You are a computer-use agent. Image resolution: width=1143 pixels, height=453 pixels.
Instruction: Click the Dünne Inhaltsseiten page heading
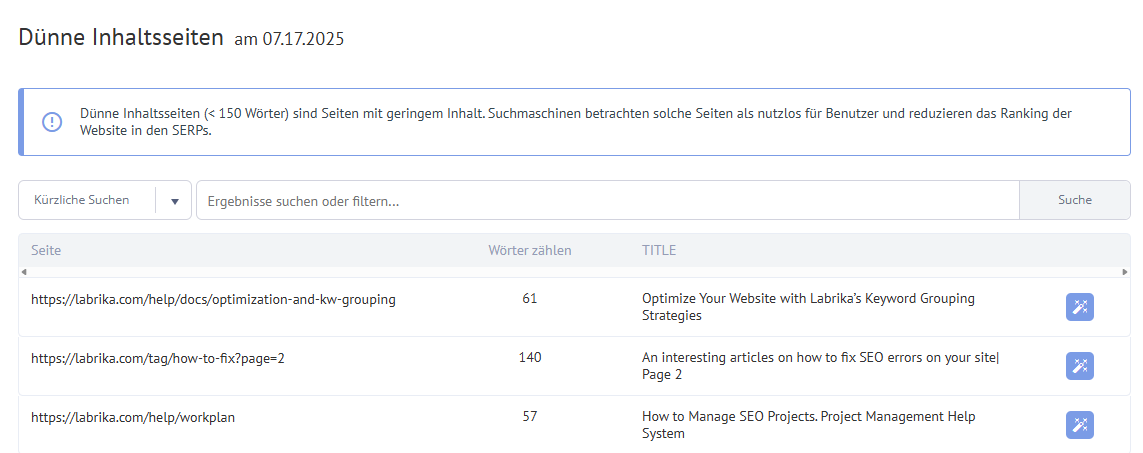click(121, 37)
